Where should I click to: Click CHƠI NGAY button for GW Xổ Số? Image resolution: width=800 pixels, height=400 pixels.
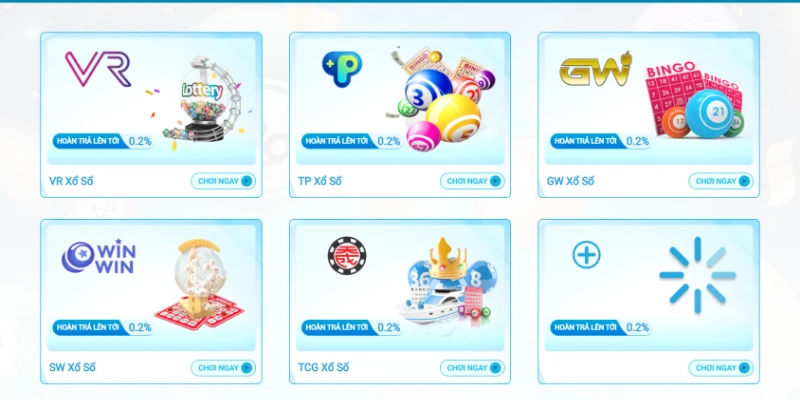pyautogui.click(x=721, y=181)
